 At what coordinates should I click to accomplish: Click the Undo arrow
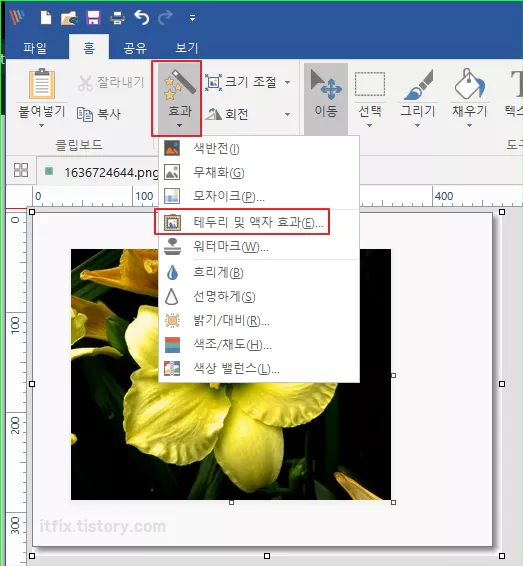point(141,17)
